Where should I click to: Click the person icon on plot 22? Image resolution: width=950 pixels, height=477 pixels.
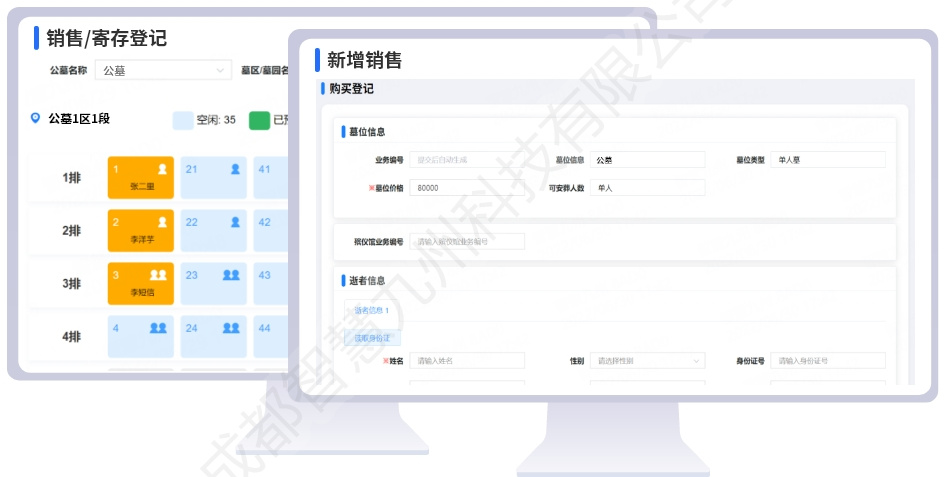(236, 222)
